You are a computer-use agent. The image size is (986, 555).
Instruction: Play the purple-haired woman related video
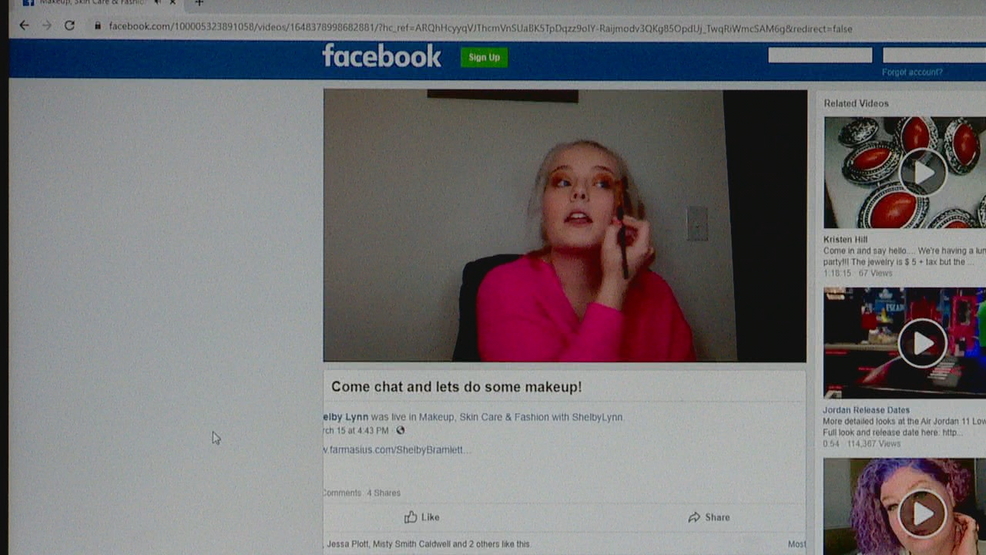[x=921, y=512]
